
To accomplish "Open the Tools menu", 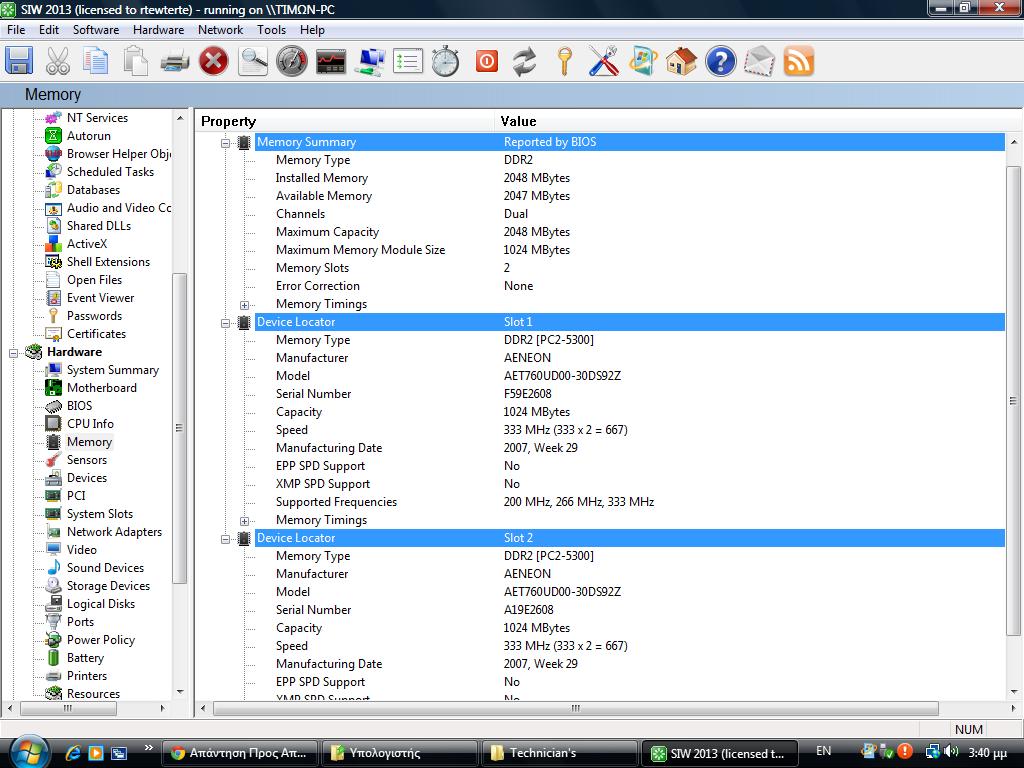I will click(271, 29).
